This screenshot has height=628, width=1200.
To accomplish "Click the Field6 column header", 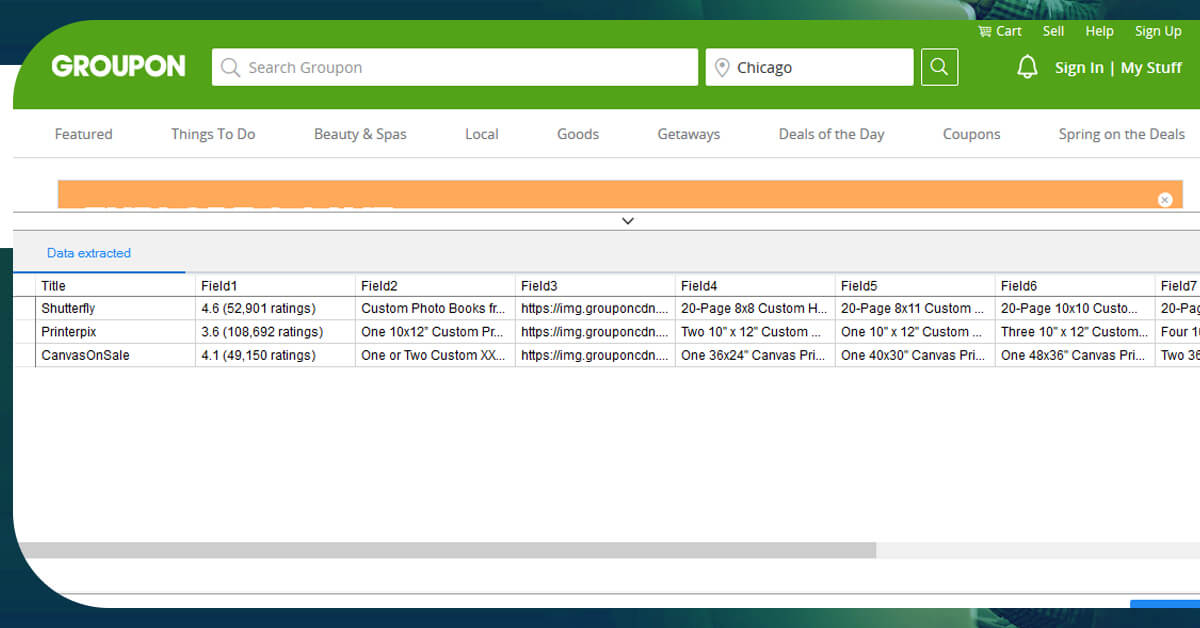I will pos(1075,286).
